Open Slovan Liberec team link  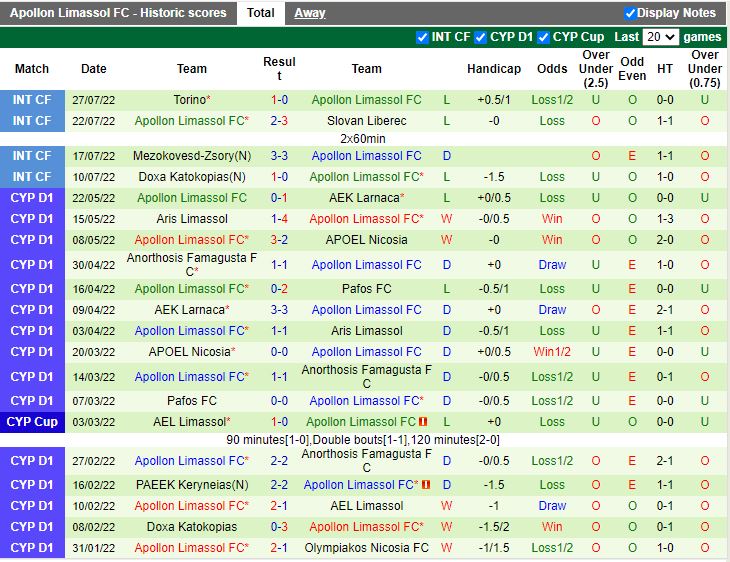[x=366, y=121]
